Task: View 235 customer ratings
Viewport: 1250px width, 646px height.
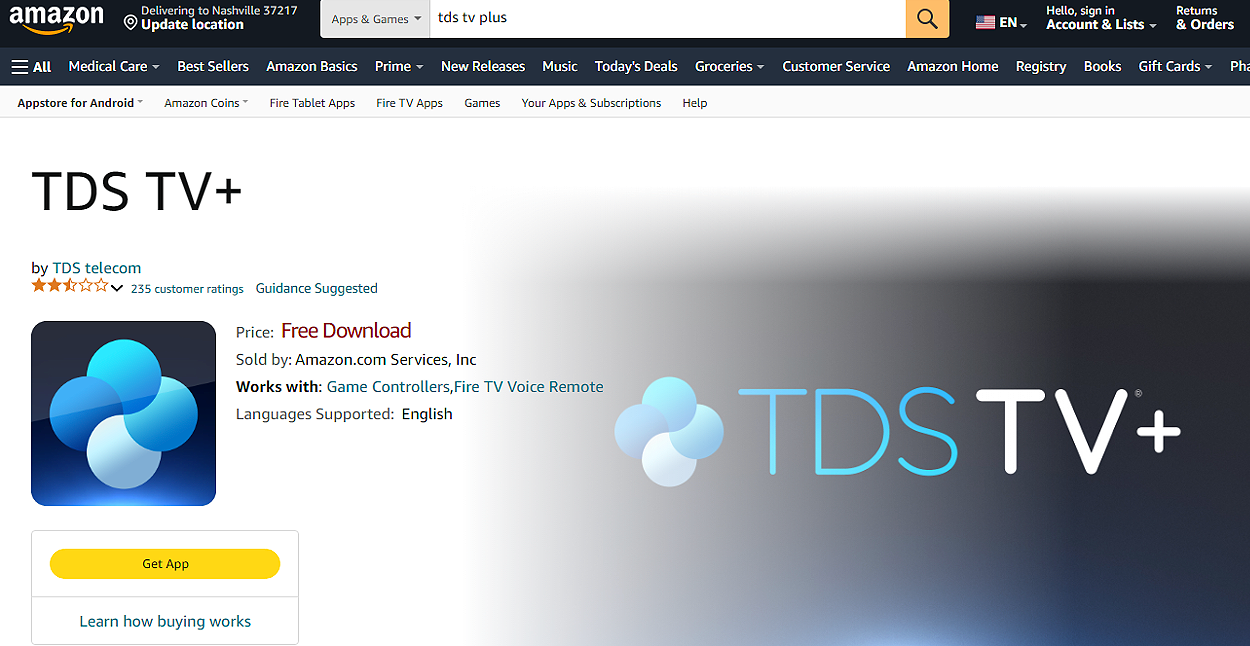Action: 187,288
